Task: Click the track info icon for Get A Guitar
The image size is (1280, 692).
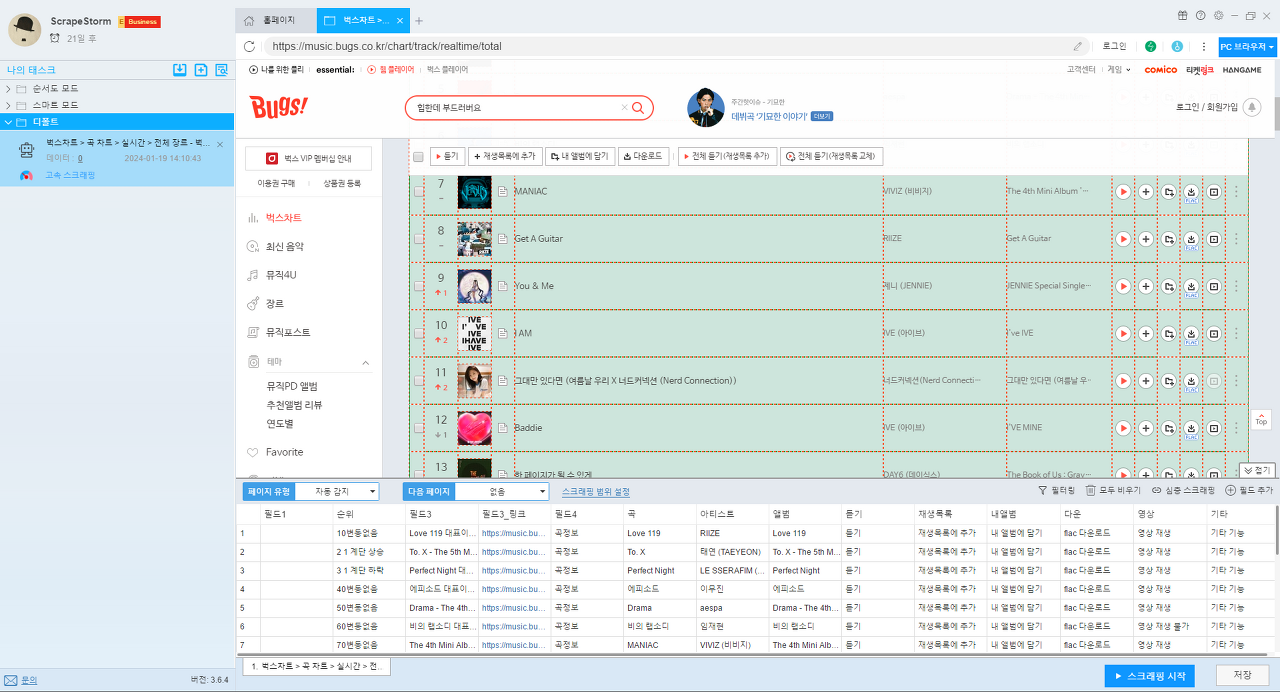Action: 503,239
